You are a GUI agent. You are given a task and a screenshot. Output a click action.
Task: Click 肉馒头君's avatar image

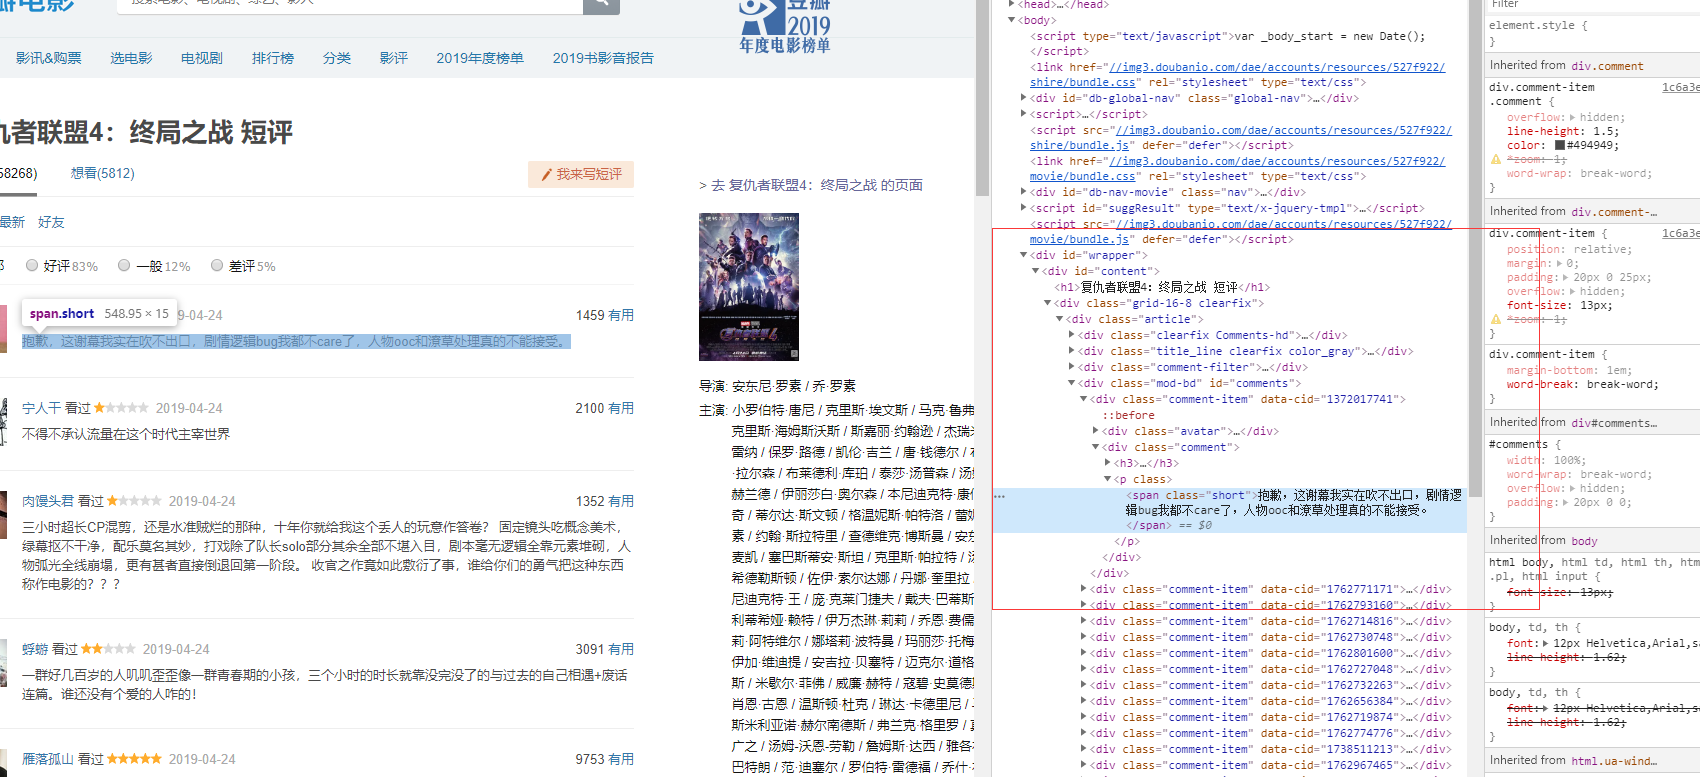[x=3, y=515]
